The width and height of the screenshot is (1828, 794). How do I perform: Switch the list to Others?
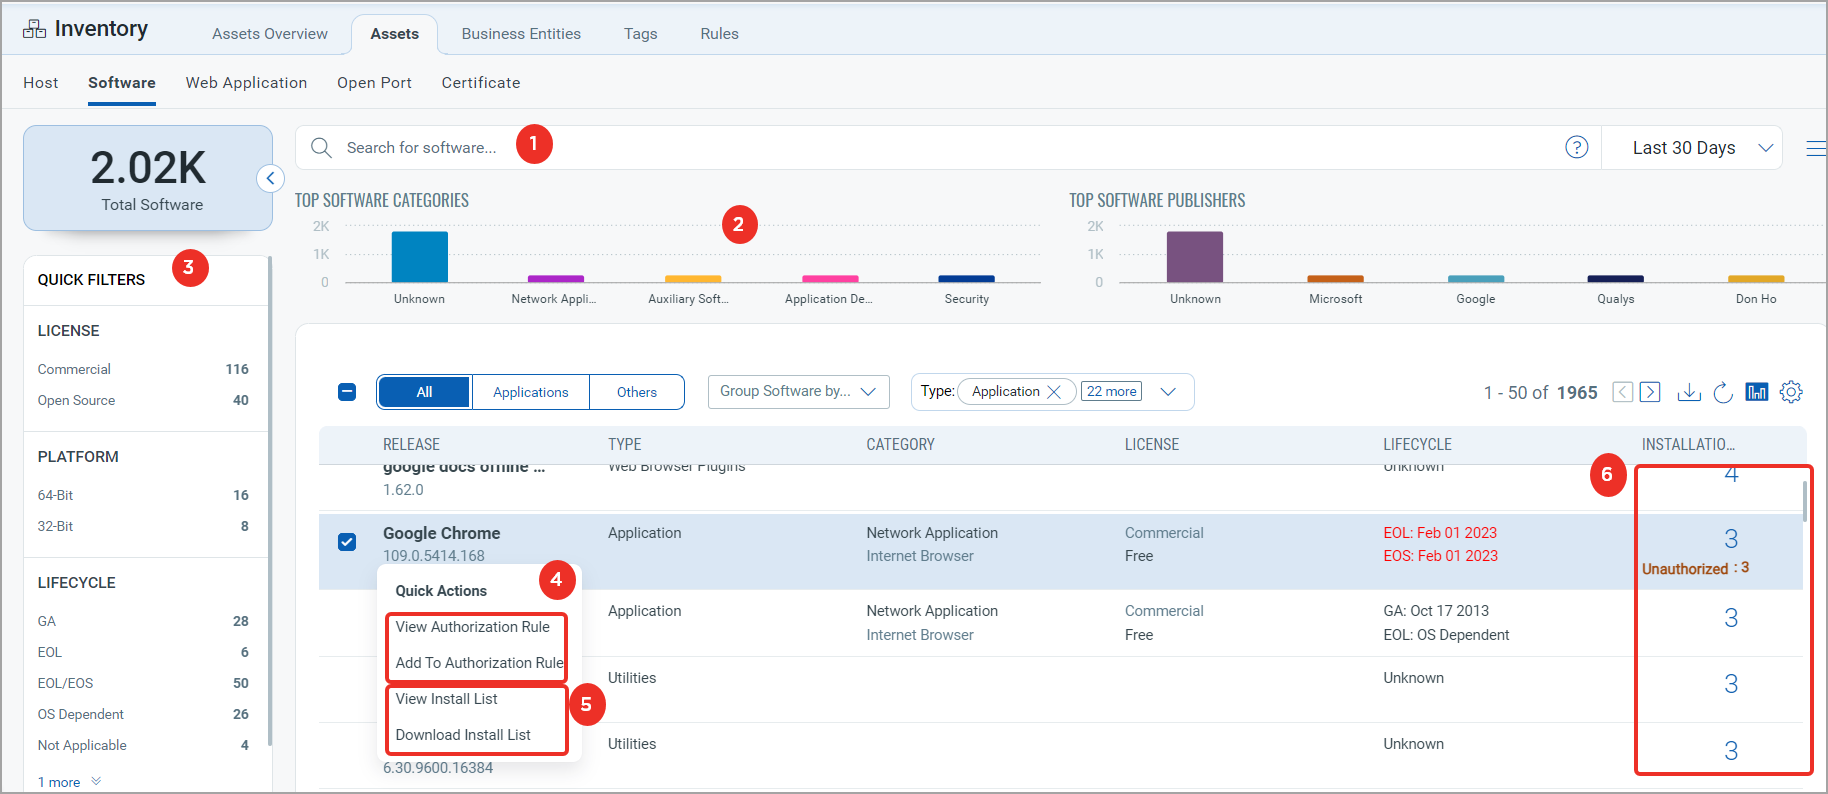tap(637, 392)
